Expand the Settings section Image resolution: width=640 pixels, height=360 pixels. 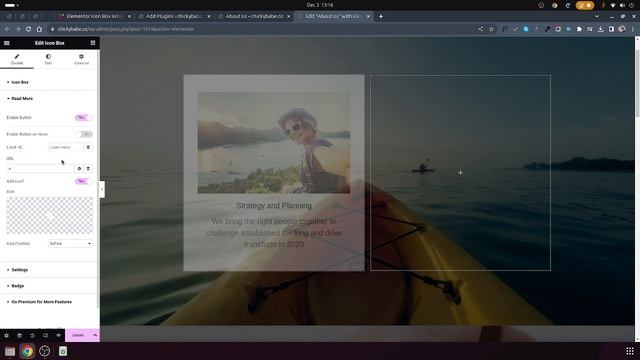click(x=19, y=270)
